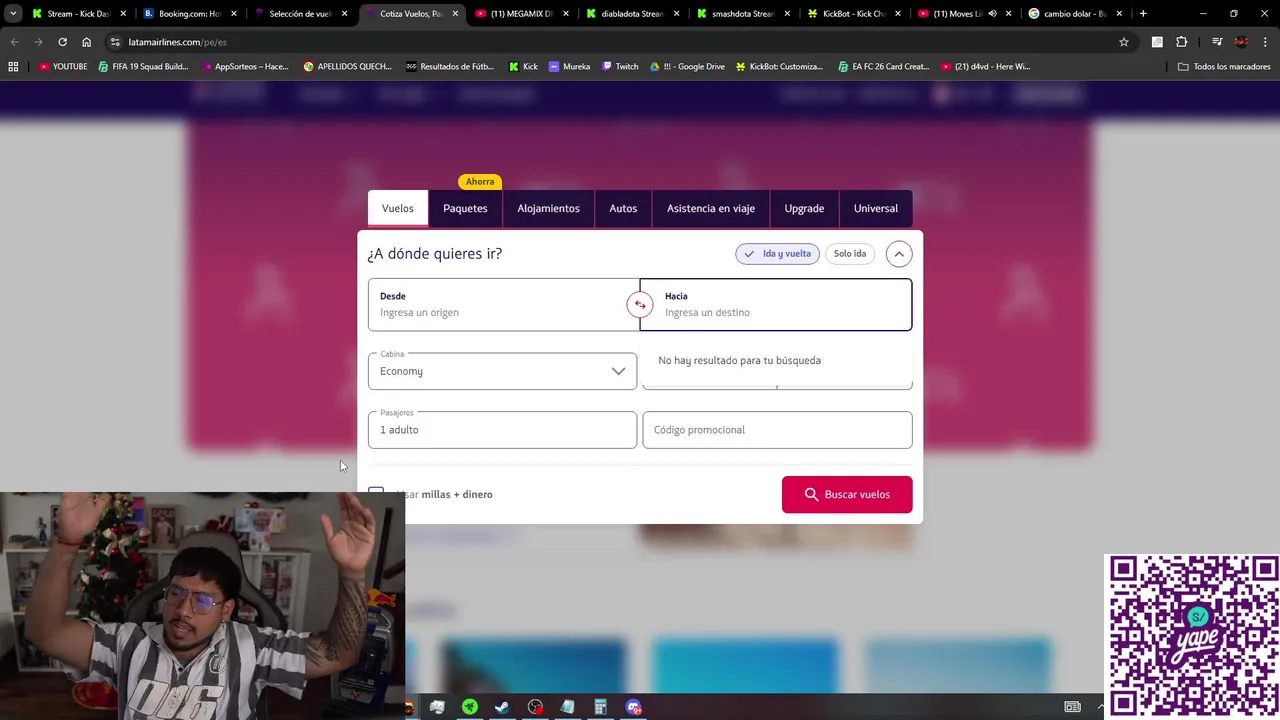Open the Razer green taskbar icon
1280x720 pixels.
point(469,707)
